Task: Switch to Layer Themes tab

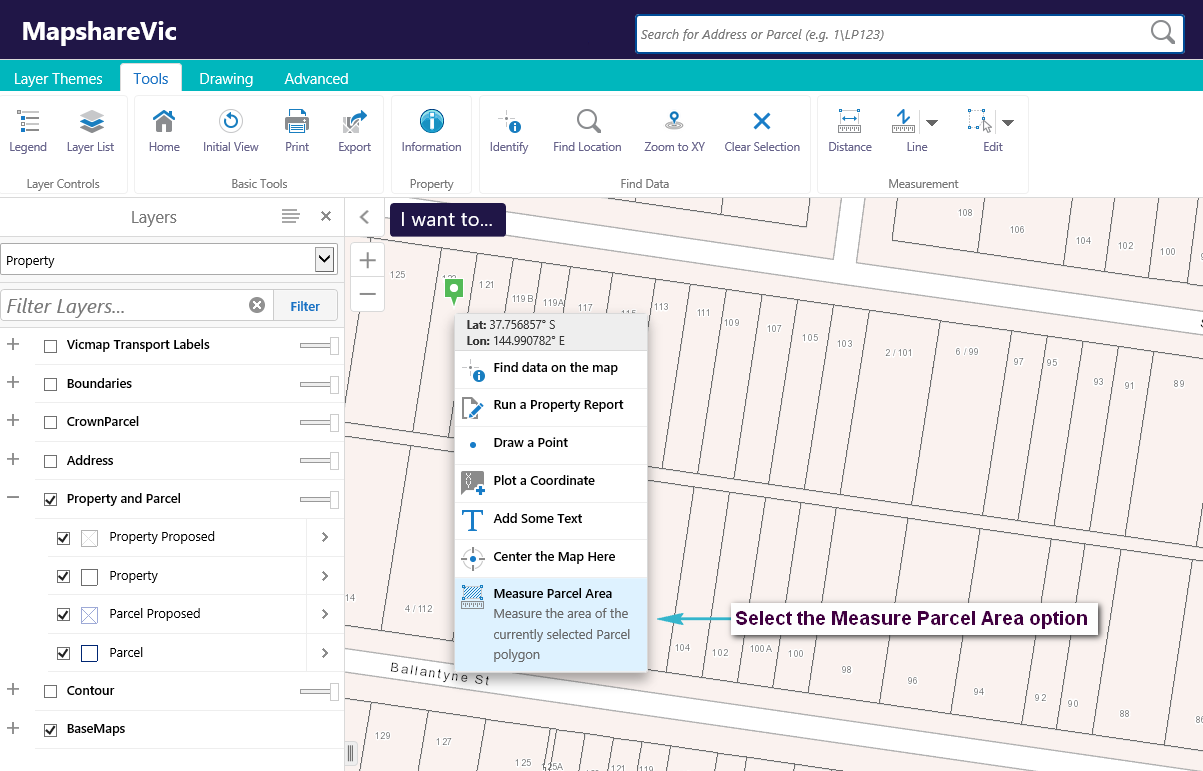Action: [58, 78]
